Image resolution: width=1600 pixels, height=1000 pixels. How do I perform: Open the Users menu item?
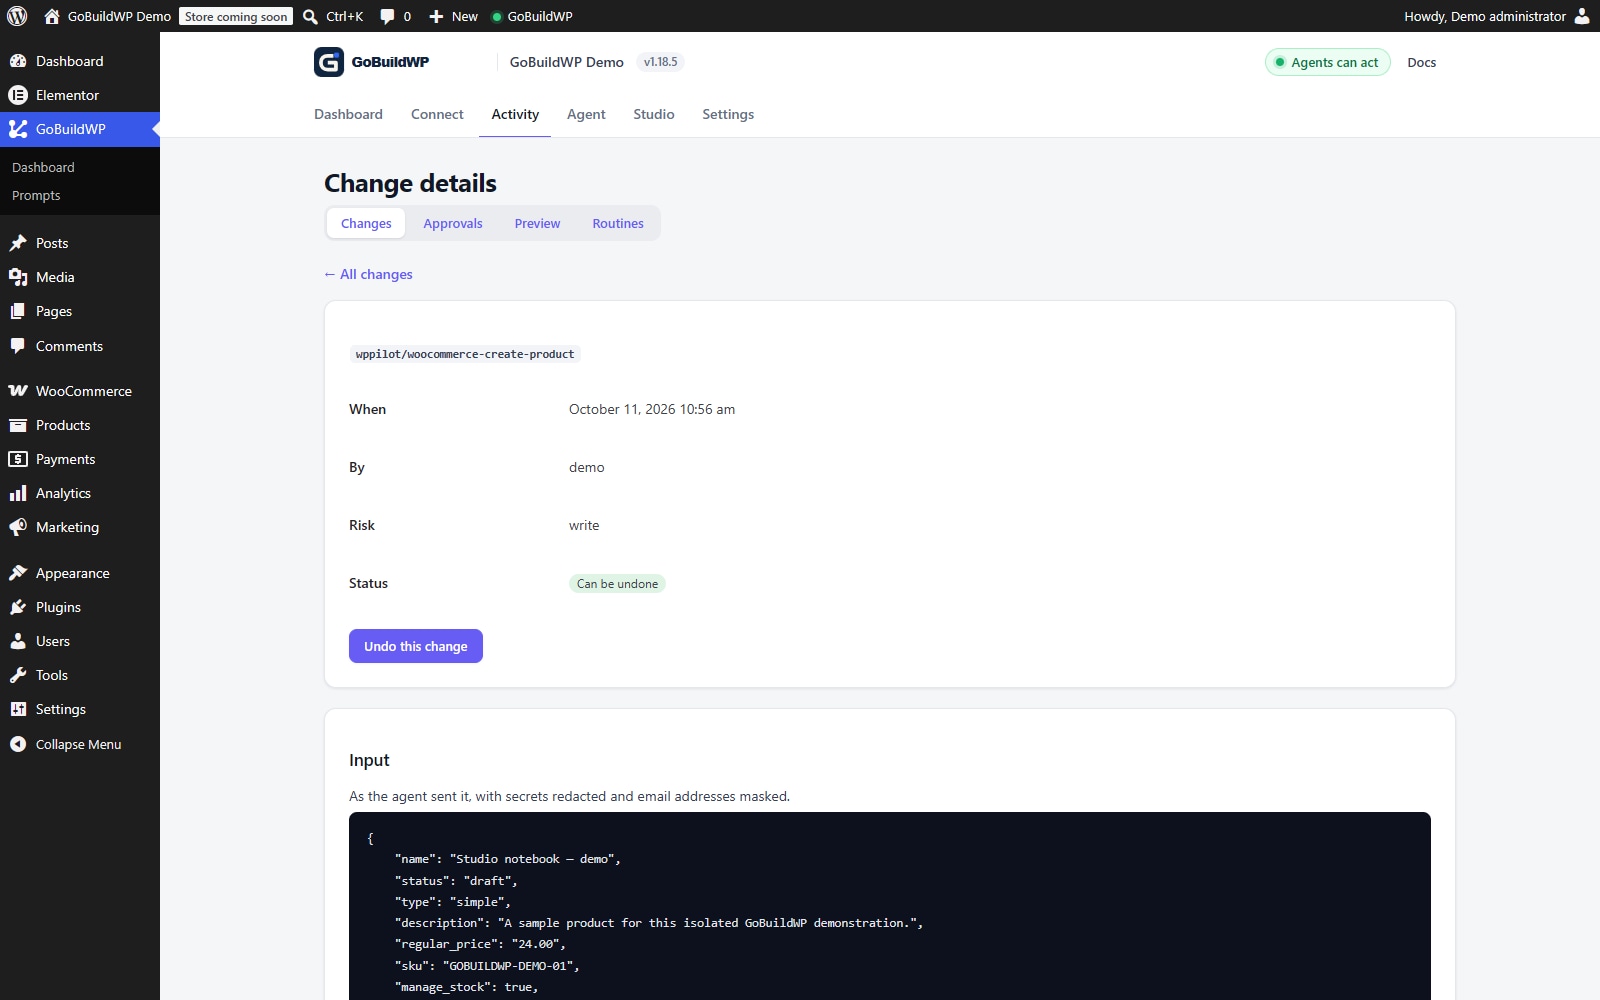[x=80, y=641]
